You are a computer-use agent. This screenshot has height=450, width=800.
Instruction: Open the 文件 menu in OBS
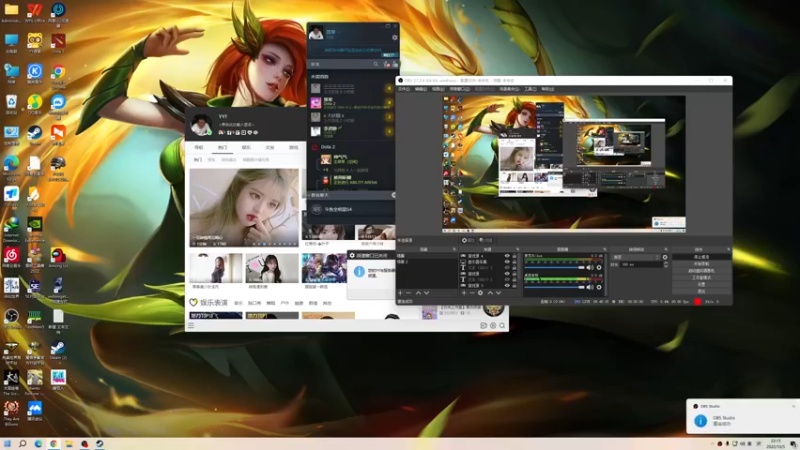(404, 89)
